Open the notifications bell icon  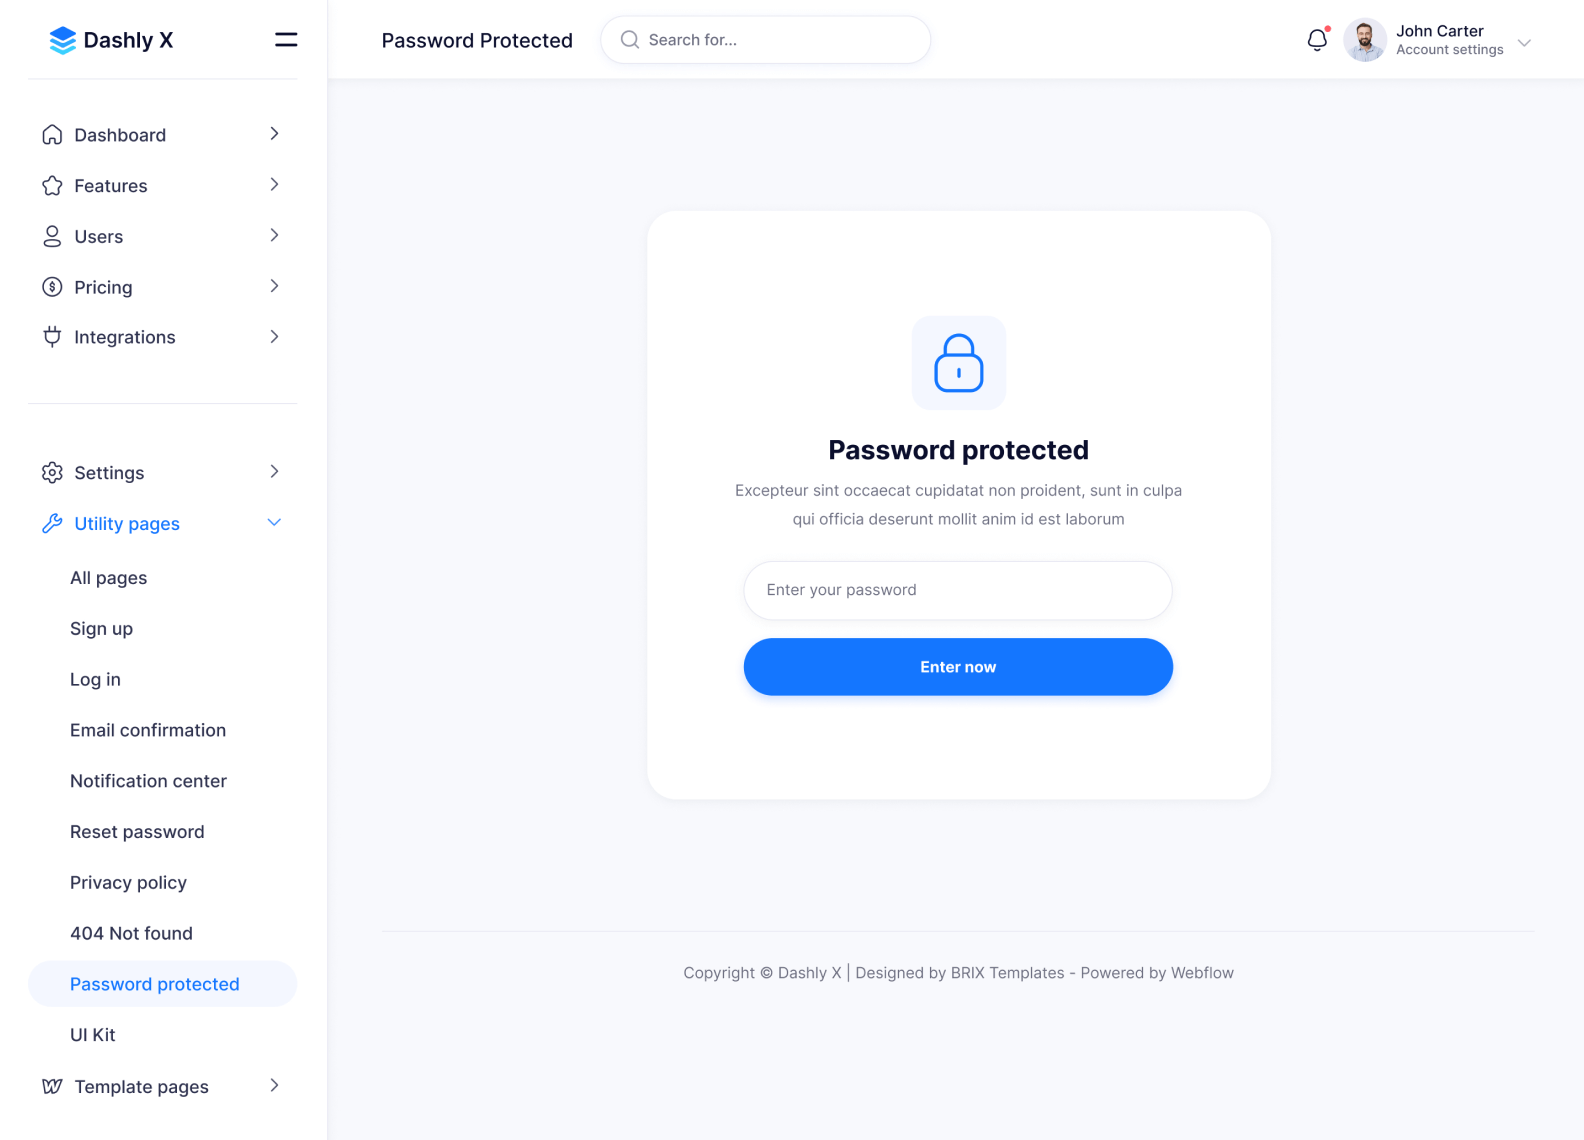[1317, 40]
